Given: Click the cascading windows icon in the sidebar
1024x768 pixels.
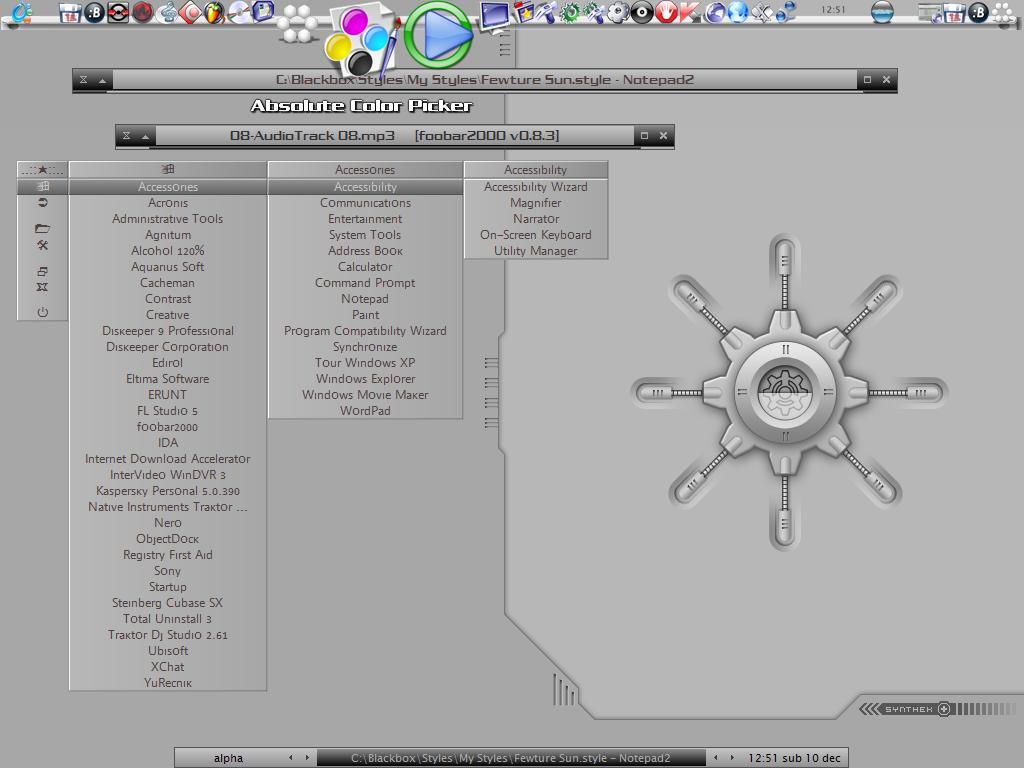Looking at the screenshot, I should (42, 270).
